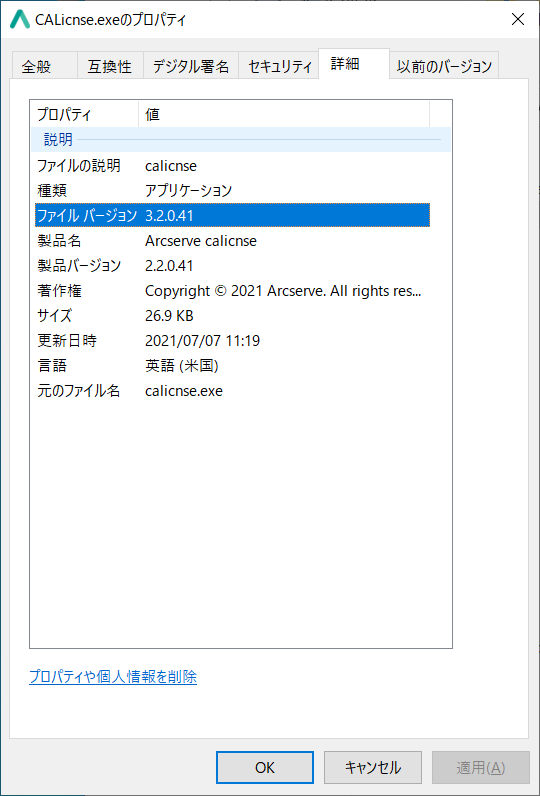The height and width of the screenshot is (796, 540).
Task: Click the 種類 property label
Action: pos(53,190)
